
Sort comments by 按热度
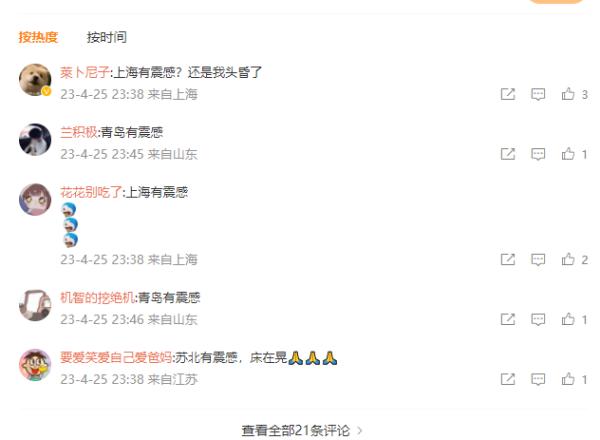38,37
